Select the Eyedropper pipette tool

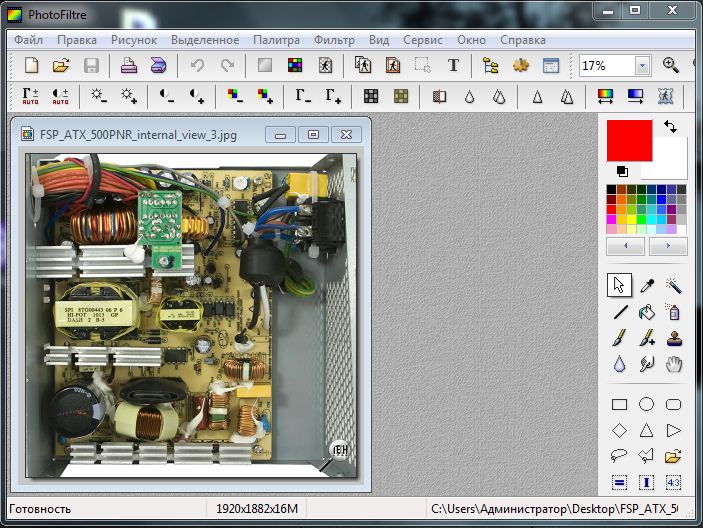[x=647, y=285]
